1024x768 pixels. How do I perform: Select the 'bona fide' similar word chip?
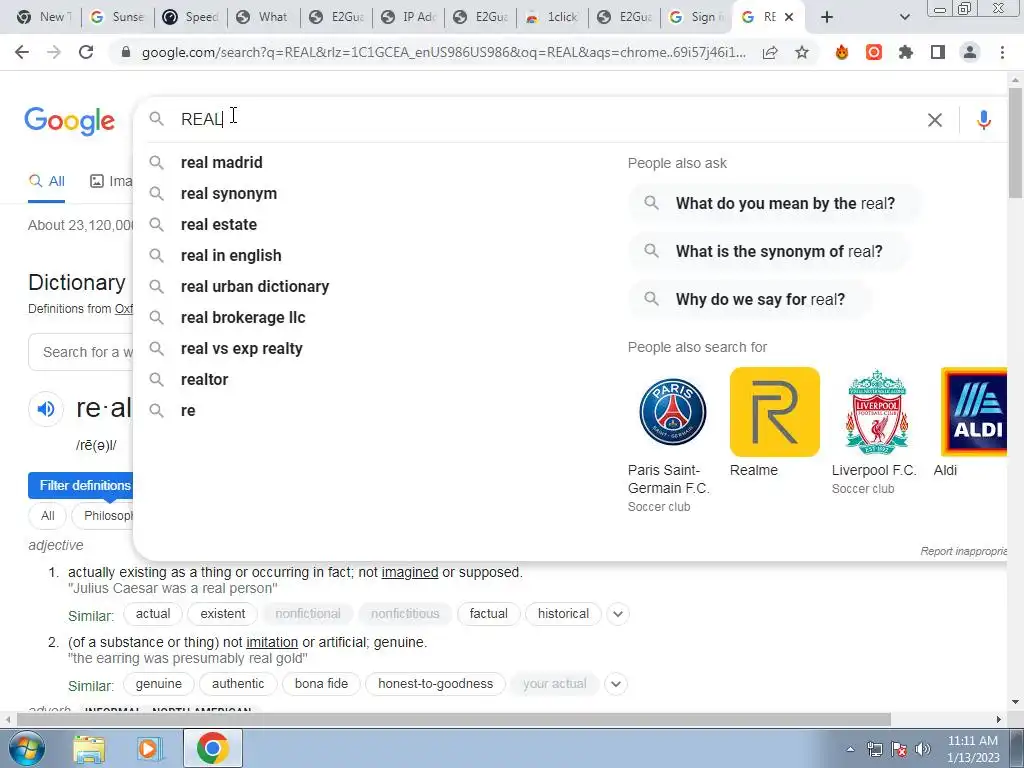pyautogui.click(x=321, y=684)
